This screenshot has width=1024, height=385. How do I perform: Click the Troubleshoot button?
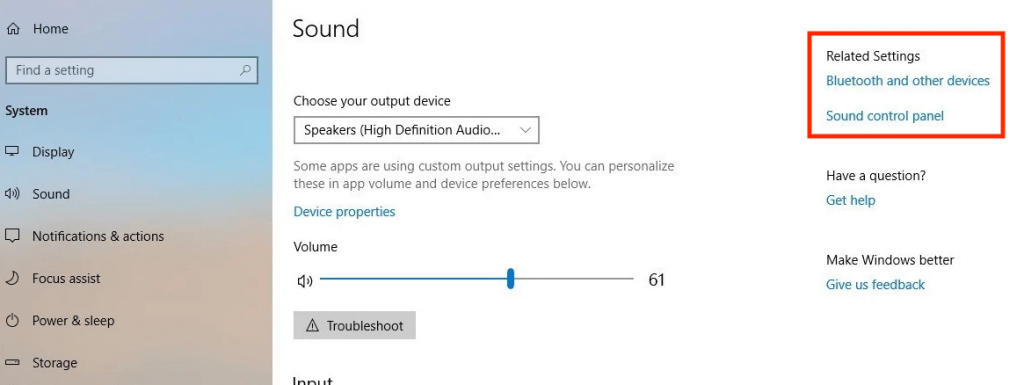pyautogui.click(x=355, y=326)
